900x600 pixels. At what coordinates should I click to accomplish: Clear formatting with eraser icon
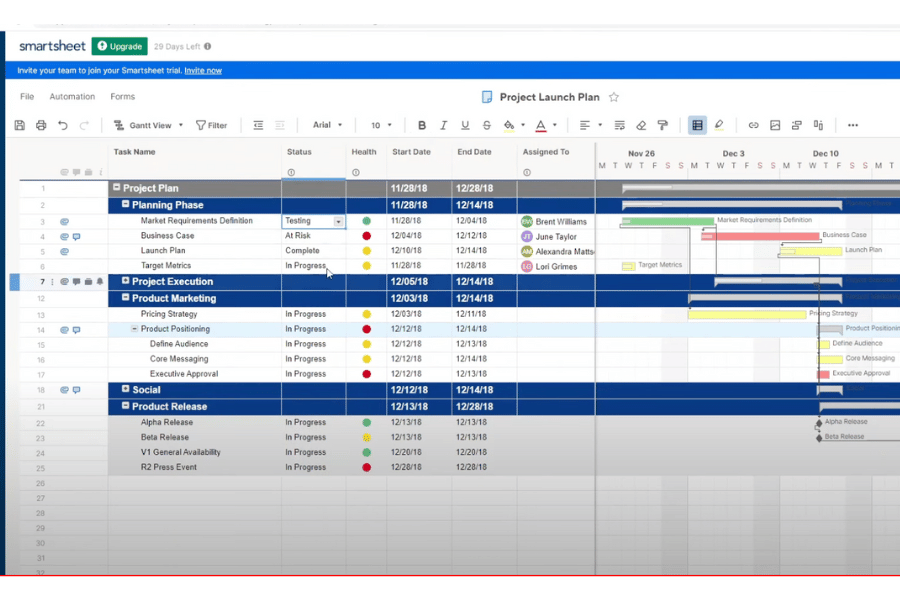(x=641, y=125)
